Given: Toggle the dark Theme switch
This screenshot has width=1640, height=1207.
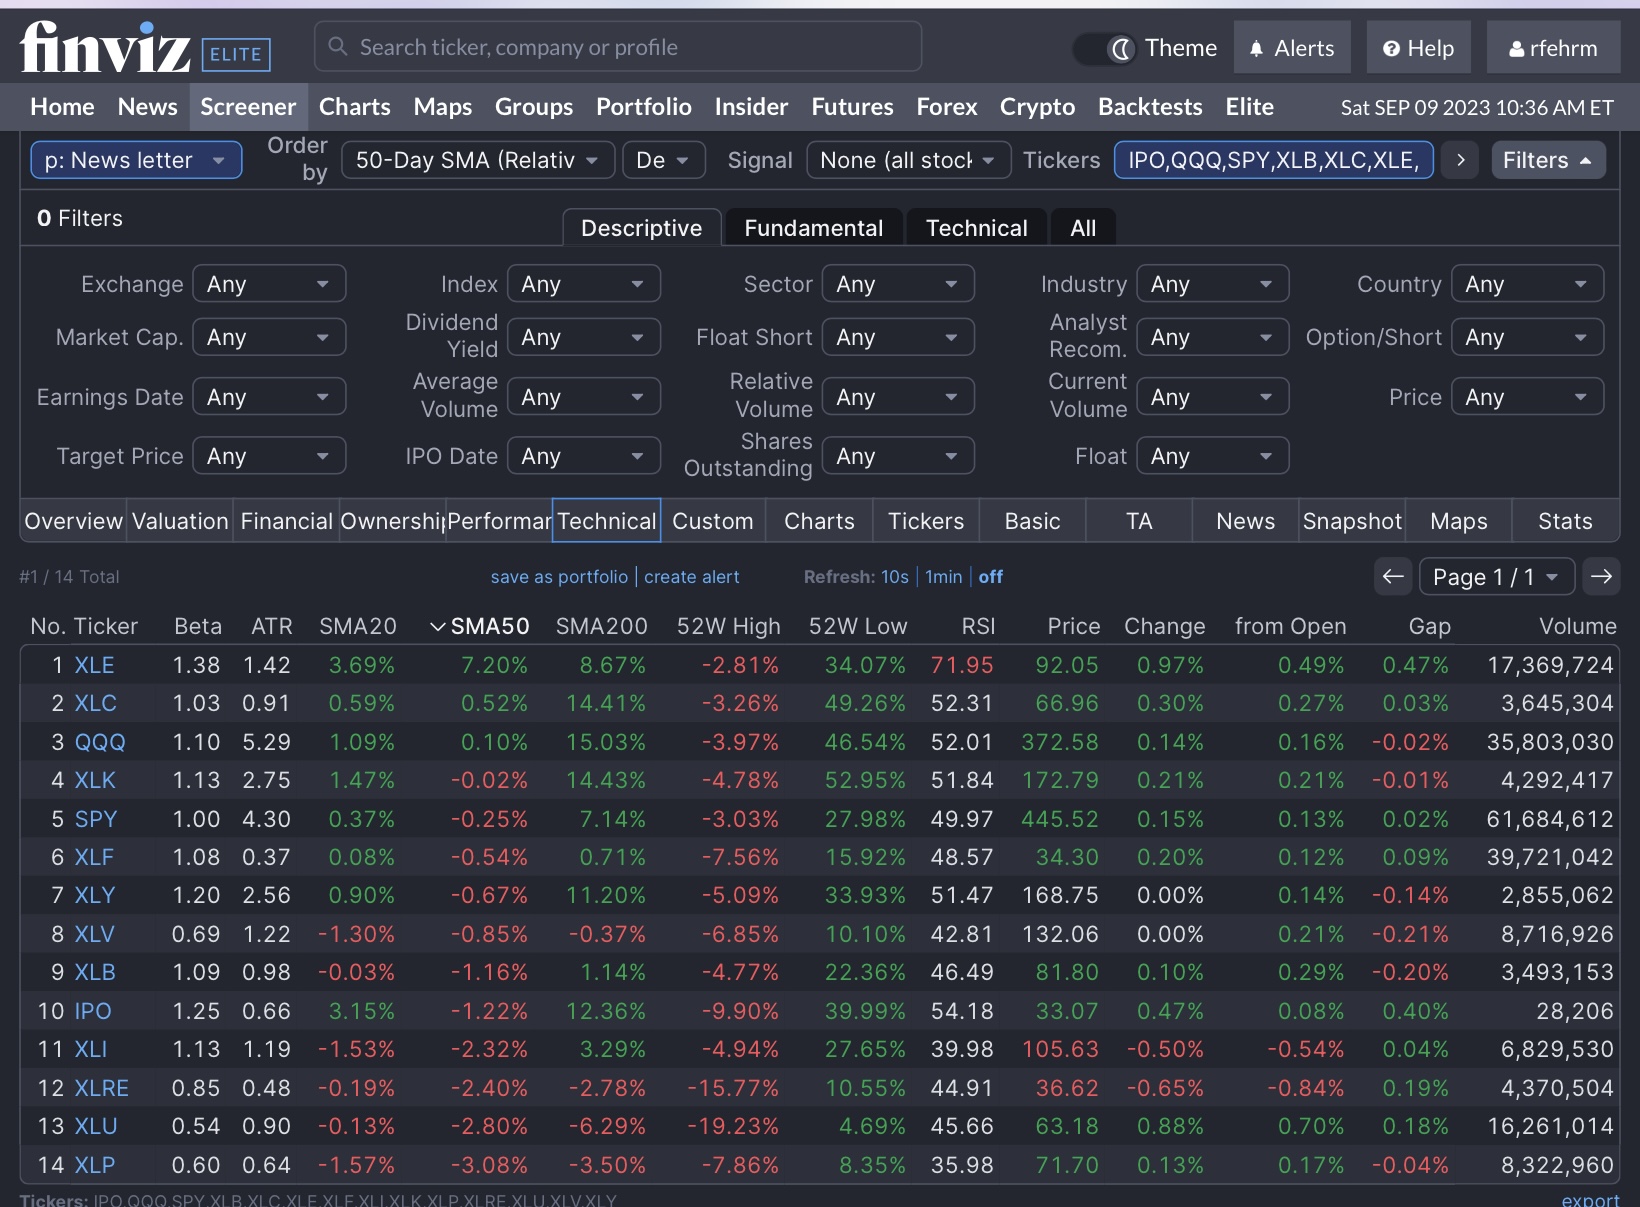Looking at the screenshot, I should point(1103,48).
